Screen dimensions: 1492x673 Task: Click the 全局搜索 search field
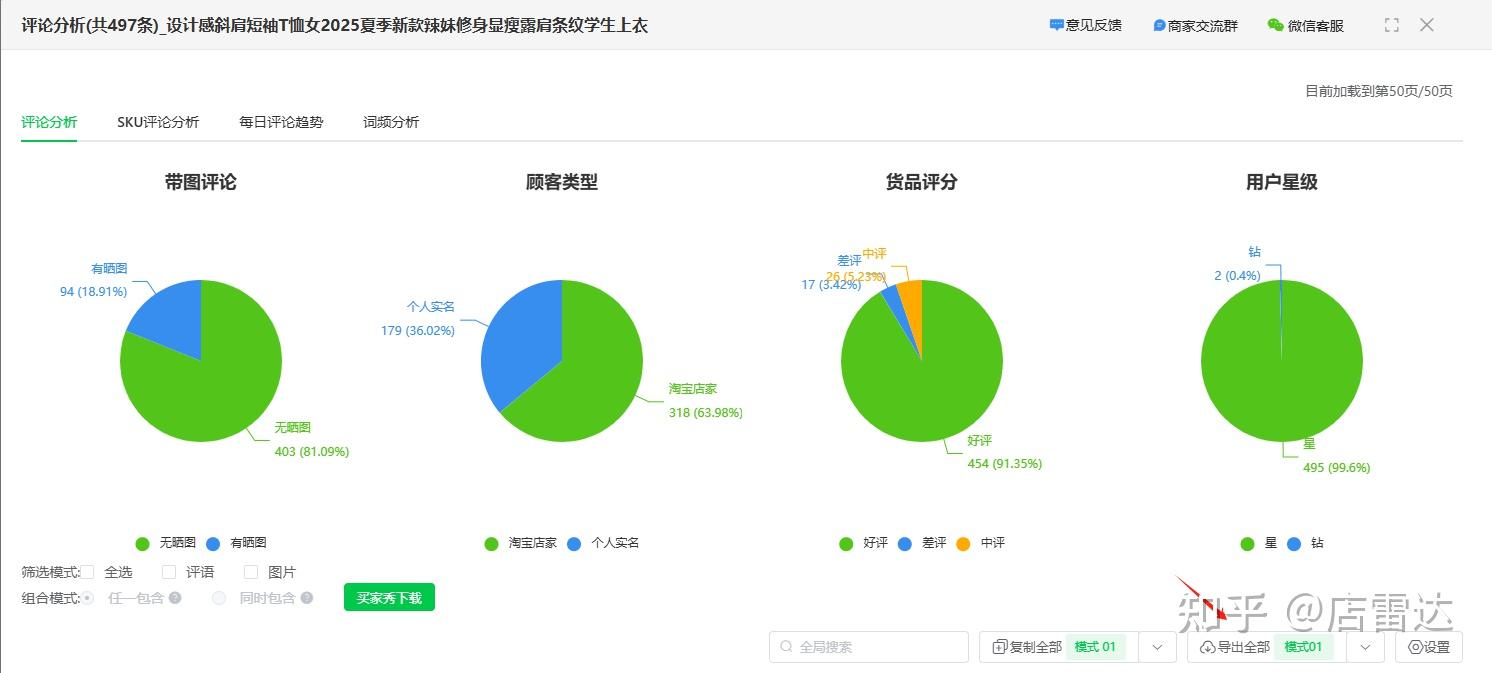[x=869, y=647]
